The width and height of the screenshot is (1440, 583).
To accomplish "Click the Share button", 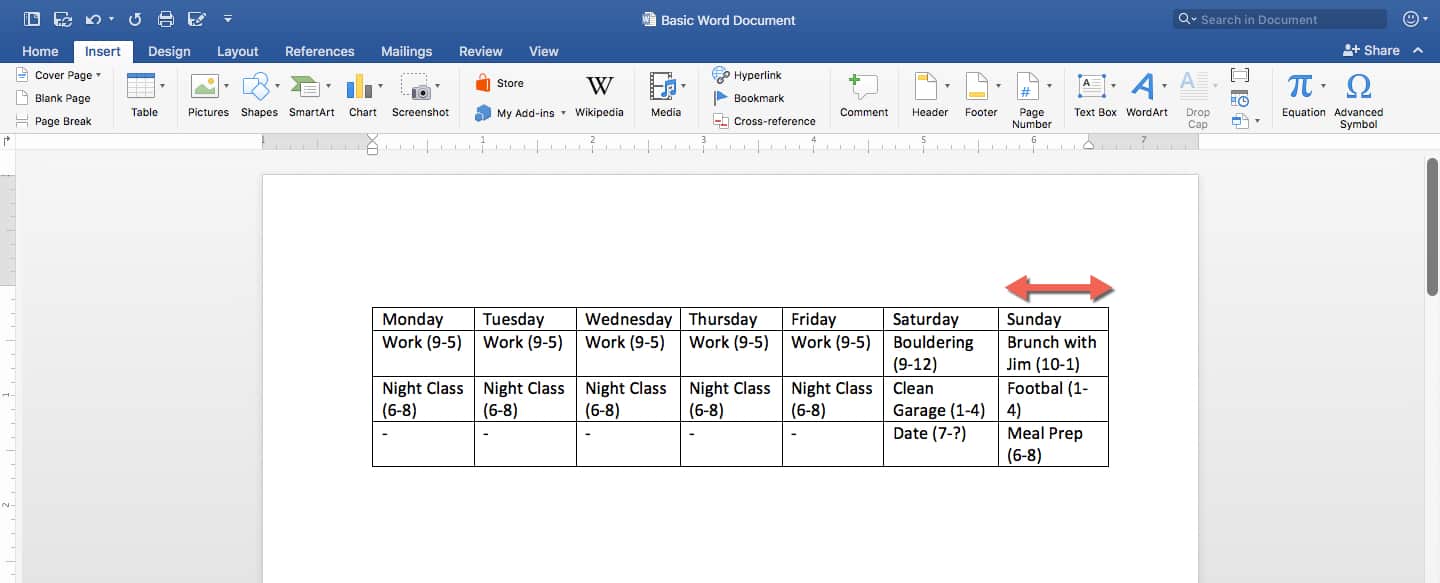I will pos(1371,50).
